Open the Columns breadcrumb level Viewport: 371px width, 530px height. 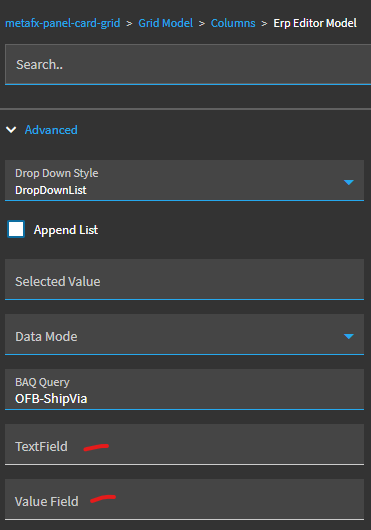(233, 23)
